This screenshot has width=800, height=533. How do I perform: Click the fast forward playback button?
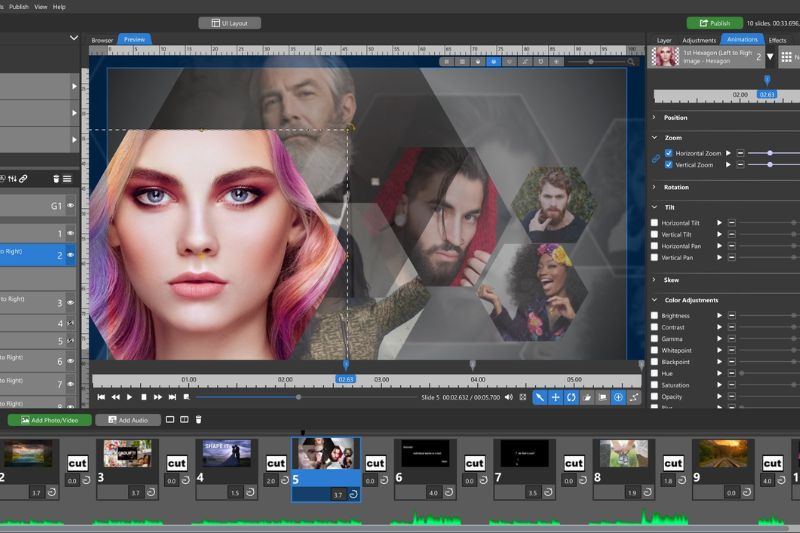coord(158,397)
